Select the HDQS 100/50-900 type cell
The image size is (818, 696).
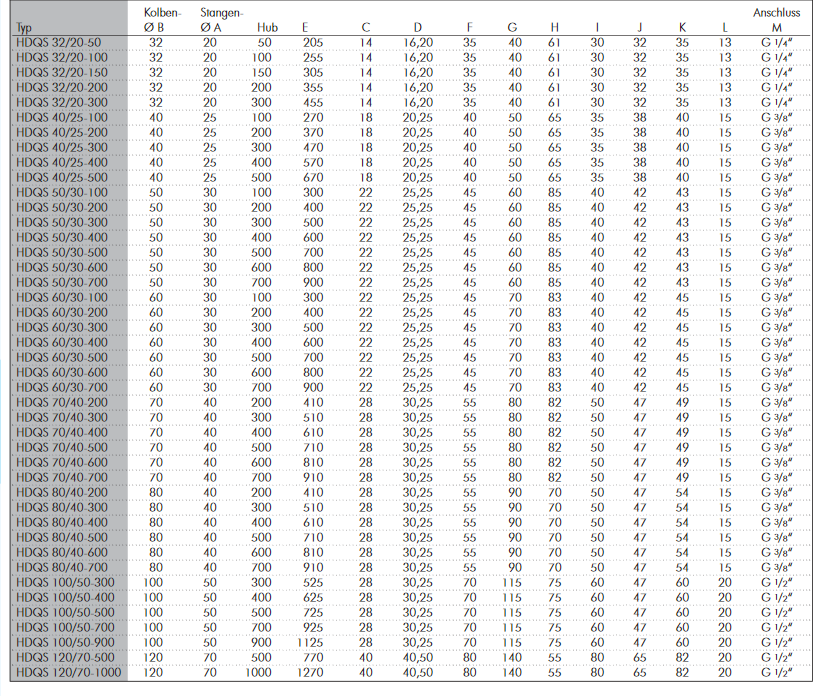coord(66,641)
